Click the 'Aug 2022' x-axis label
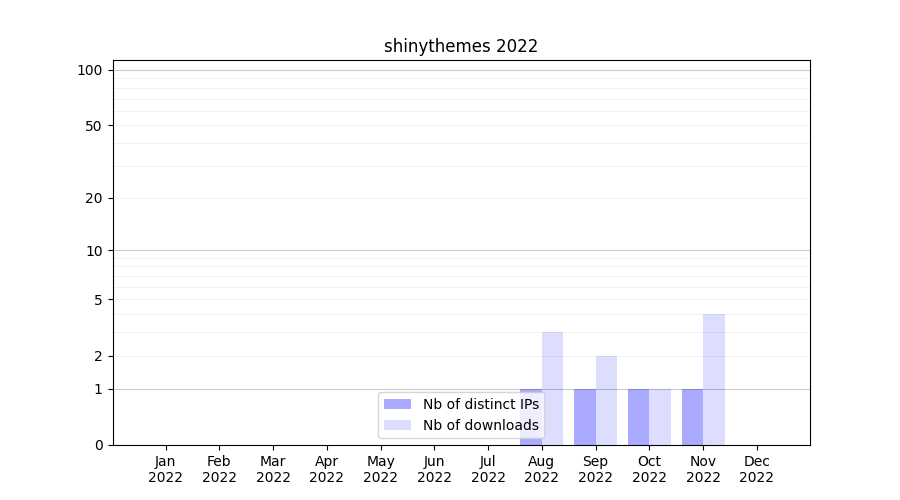 (x=541, y=469)
